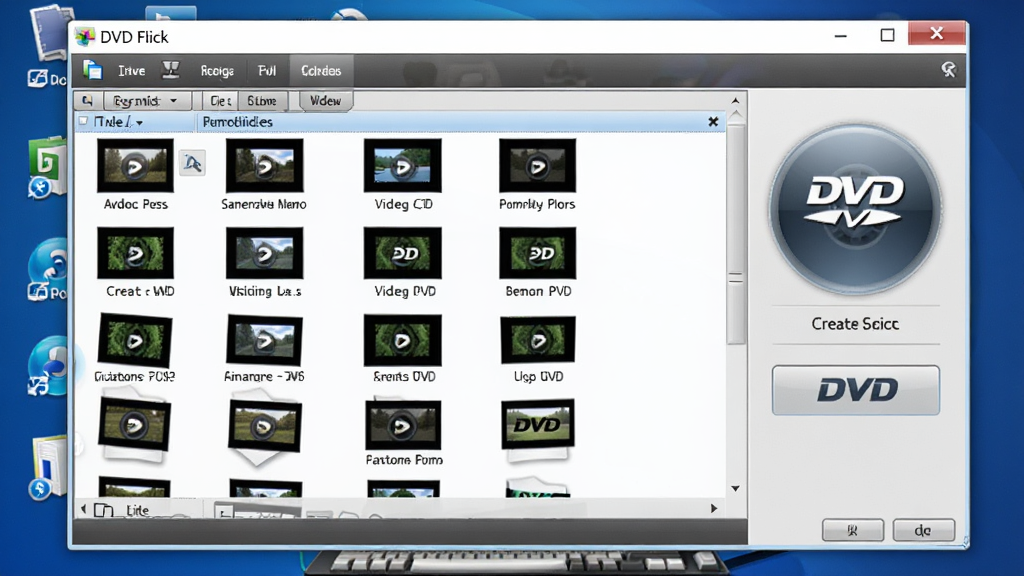The height and width of the screenshot is (576, 1024).
Task: Open the bottom-left desktop folder icon
Action: tap(48, 467)
